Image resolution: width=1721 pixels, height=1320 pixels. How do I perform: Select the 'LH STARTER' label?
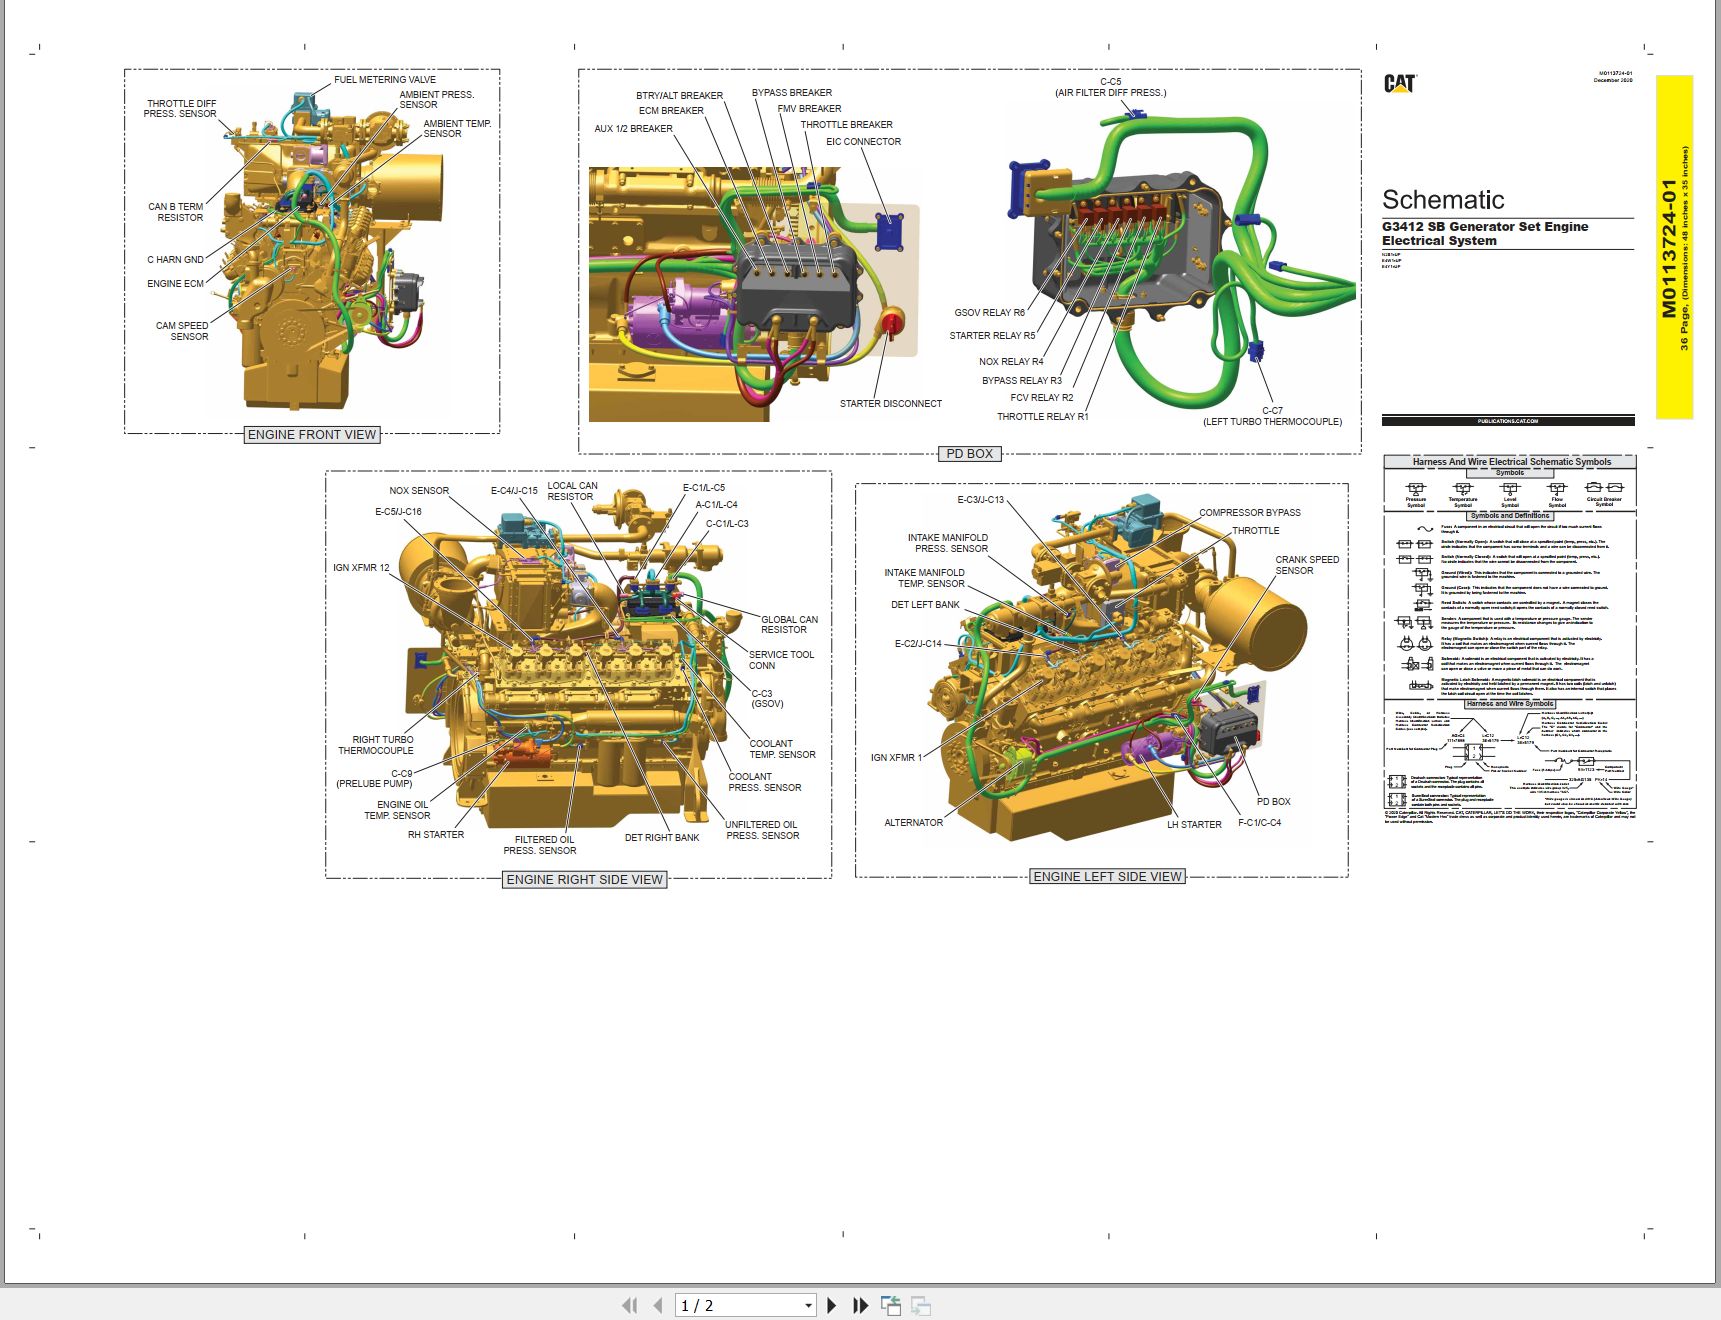(x=1194, y=825)
